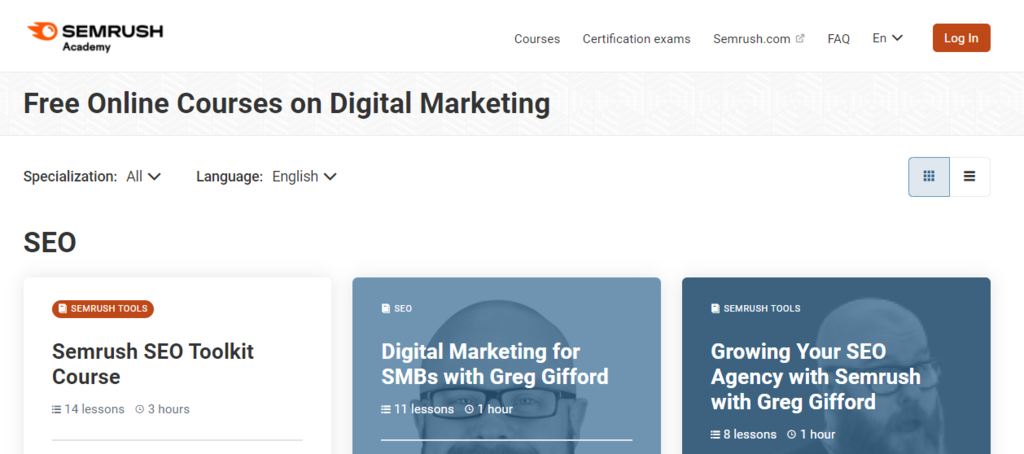The height and width of the screenshot is (454, 1024).
Task: Open Digital Marketing for SMBs course card
Action: tap(495, 364)
